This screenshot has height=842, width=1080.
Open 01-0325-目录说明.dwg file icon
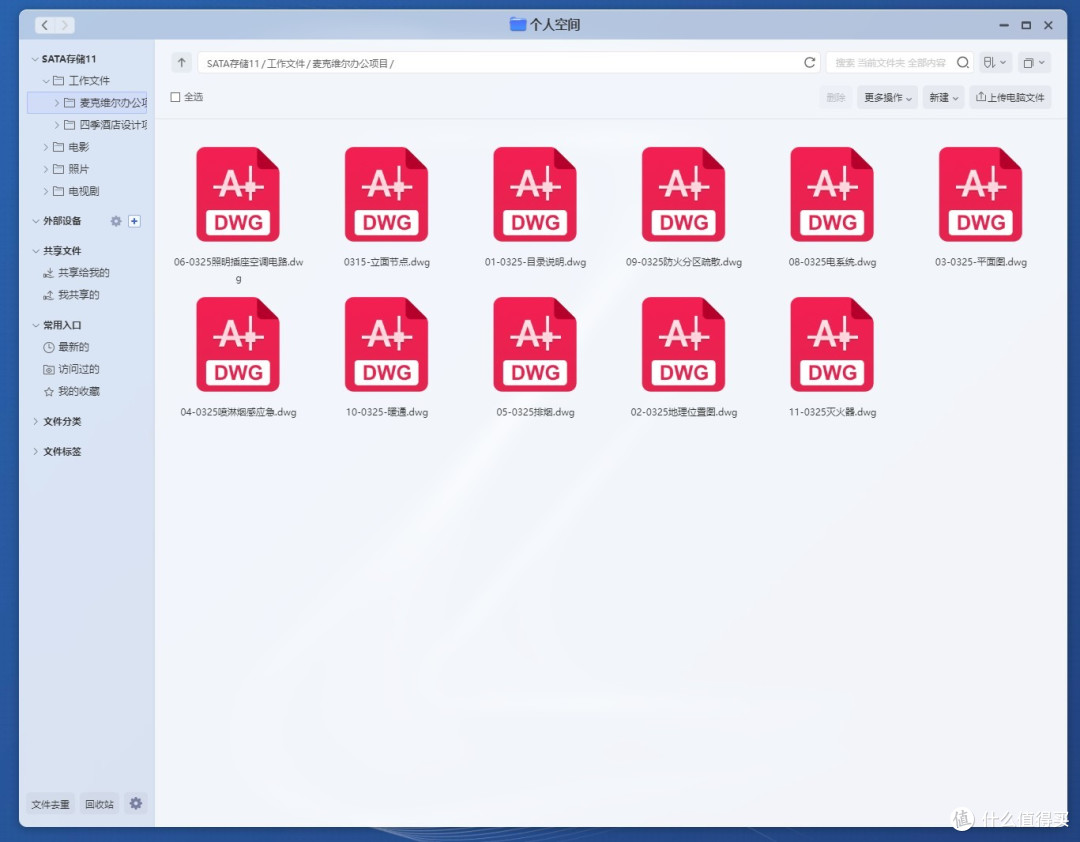point(535,194)
